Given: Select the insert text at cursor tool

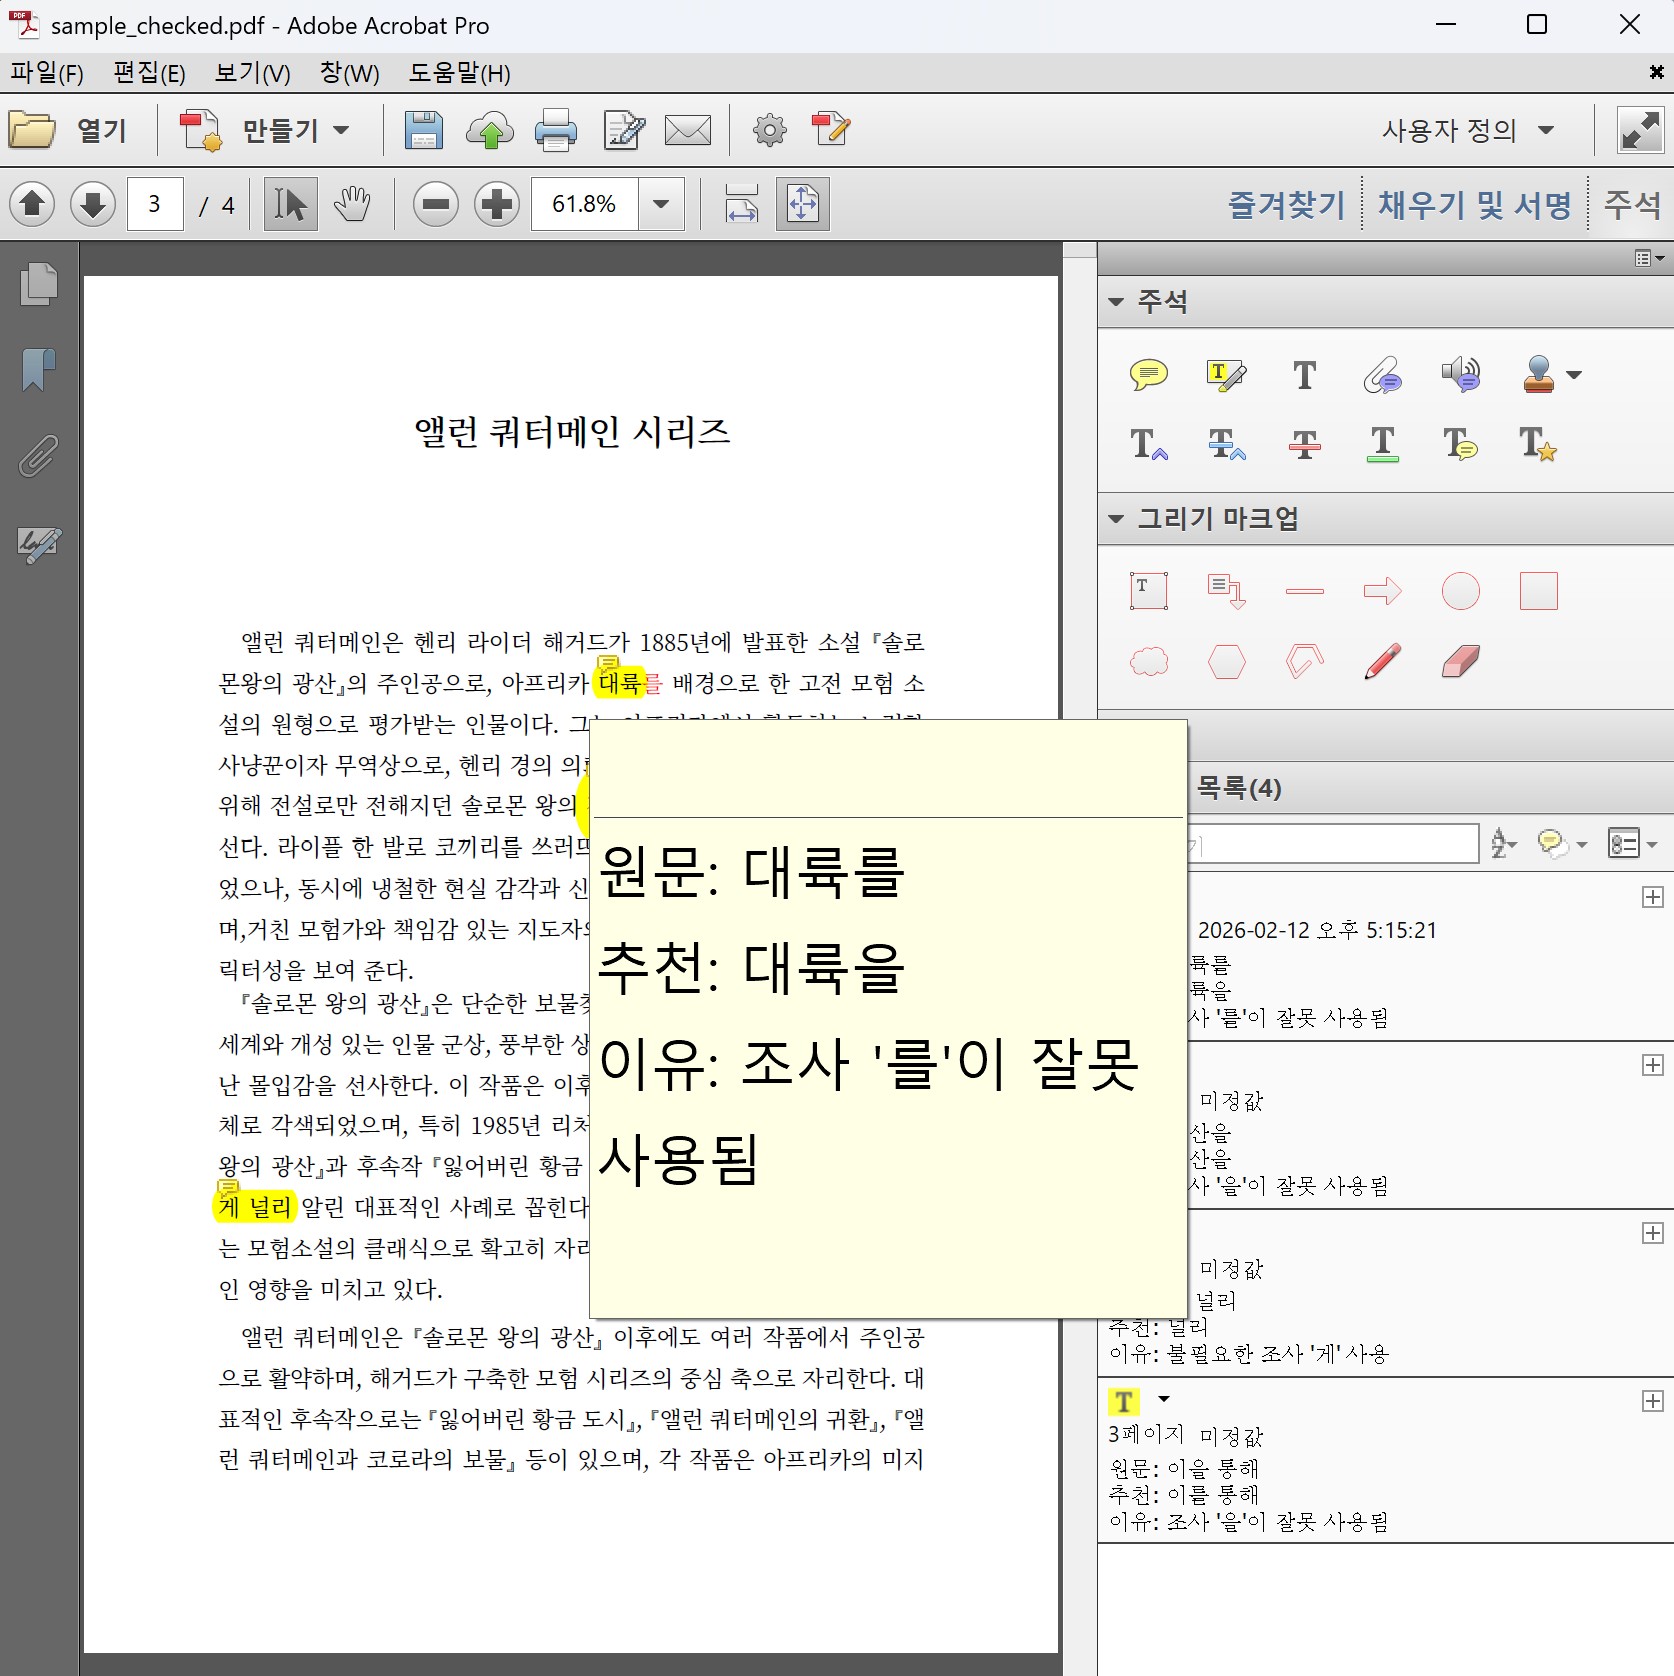Looking at the screenshot, I should [1149, 443].
